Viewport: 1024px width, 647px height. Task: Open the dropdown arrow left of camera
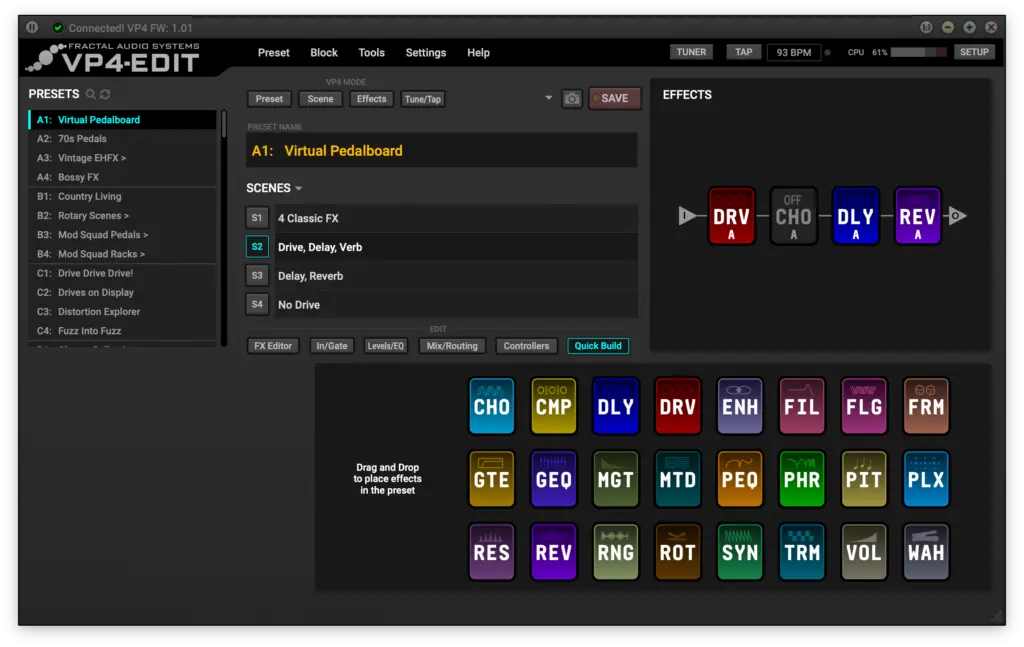(x=548, y=99)
